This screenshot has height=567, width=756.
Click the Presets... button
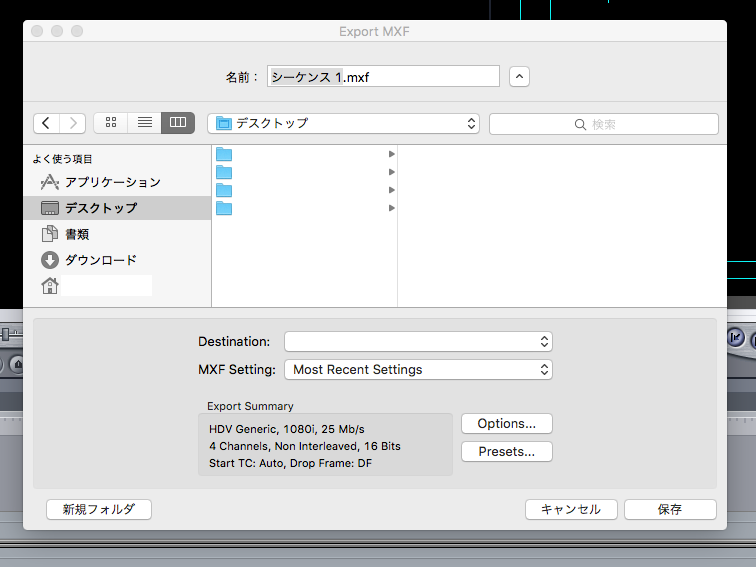506,451
